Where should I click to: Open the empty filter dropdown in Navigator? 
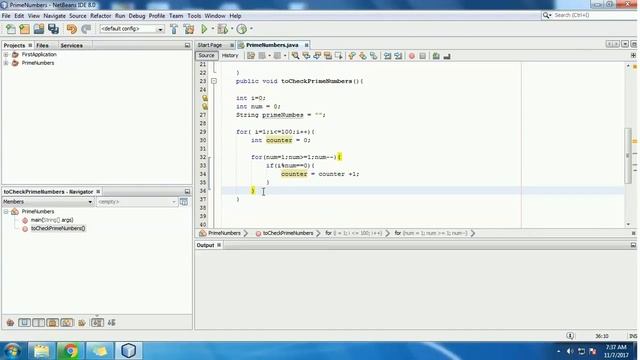[137, 202]
